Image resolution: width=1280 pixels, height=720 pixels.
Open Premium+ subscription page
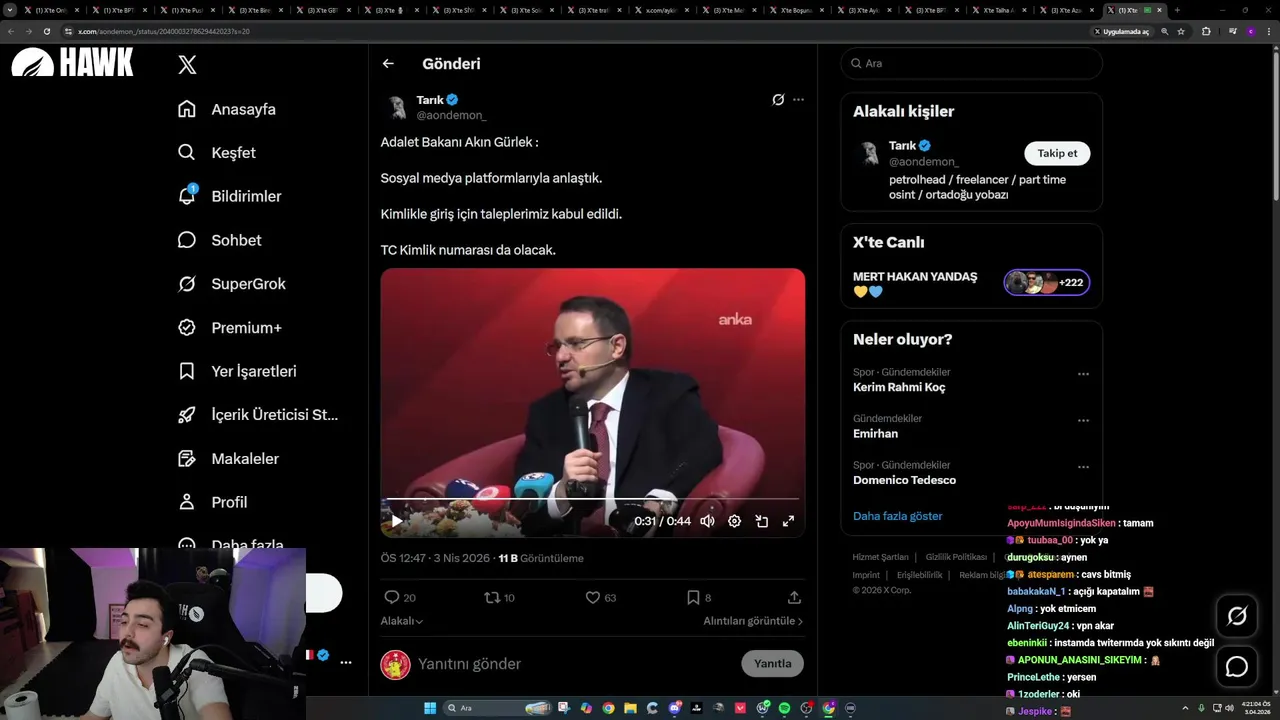pyautogui.click(x=229, y=328)
